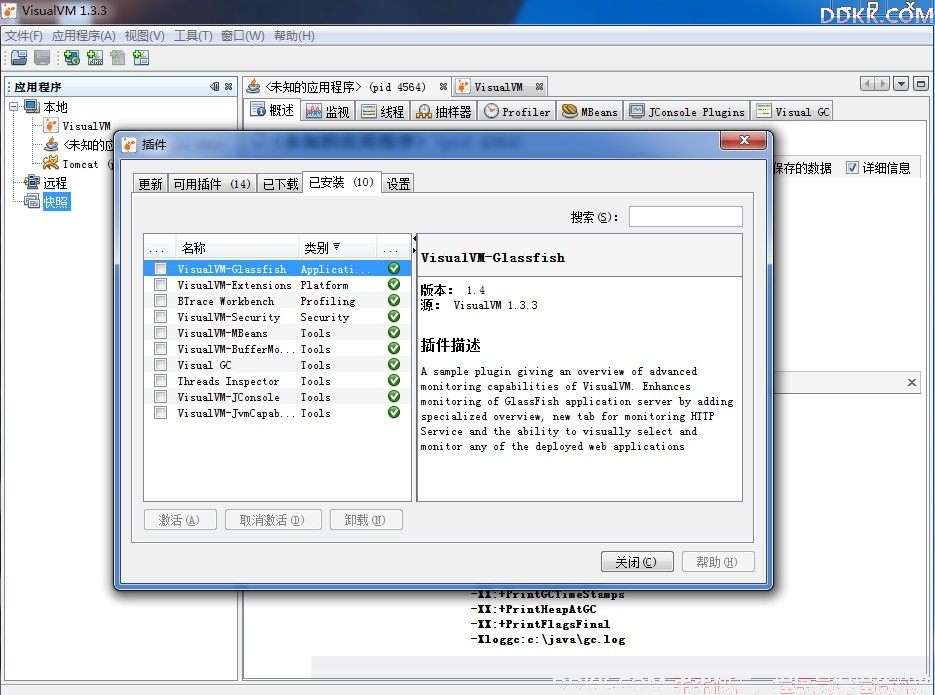Close the inner panel with X behind dialog
The image size is (935, 695).
click(912, 382)
